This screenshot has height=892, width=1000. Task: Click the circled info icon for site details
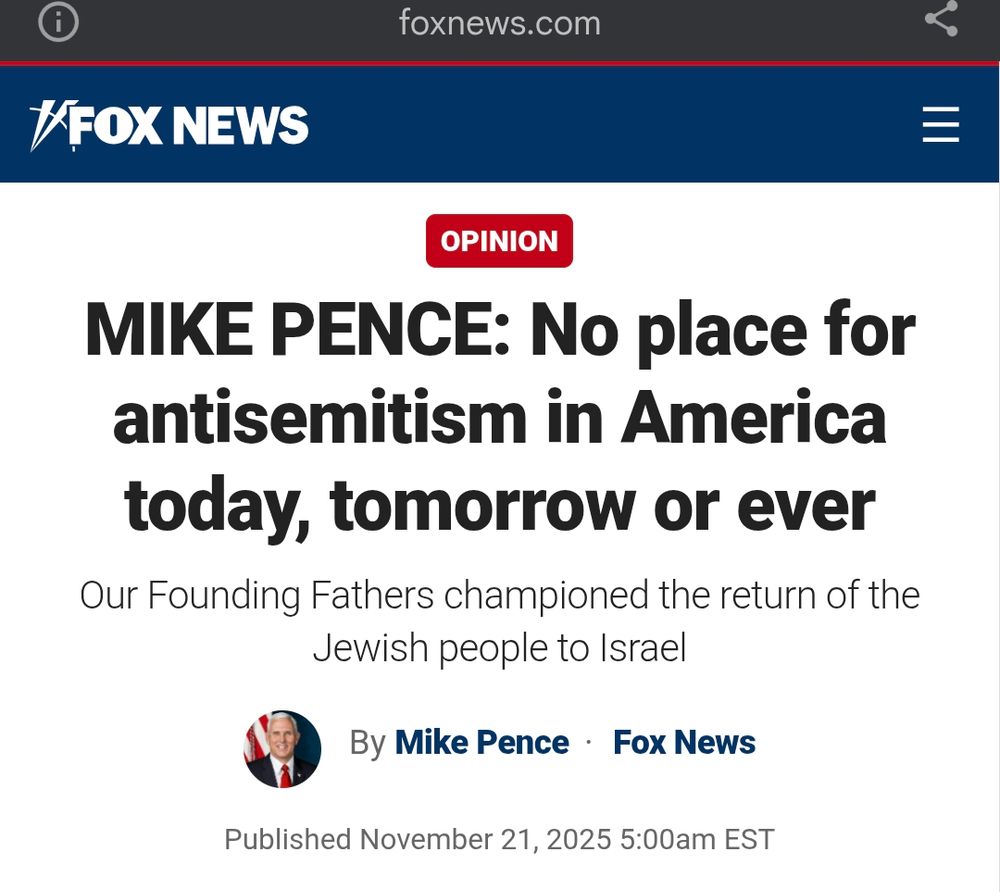point(57,22)
